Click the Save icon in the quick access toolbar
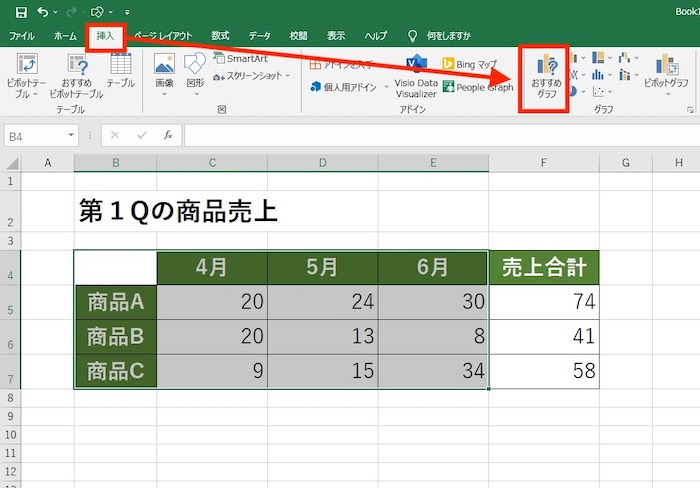This screenshot has width=700, height=488. pos(21,12)
